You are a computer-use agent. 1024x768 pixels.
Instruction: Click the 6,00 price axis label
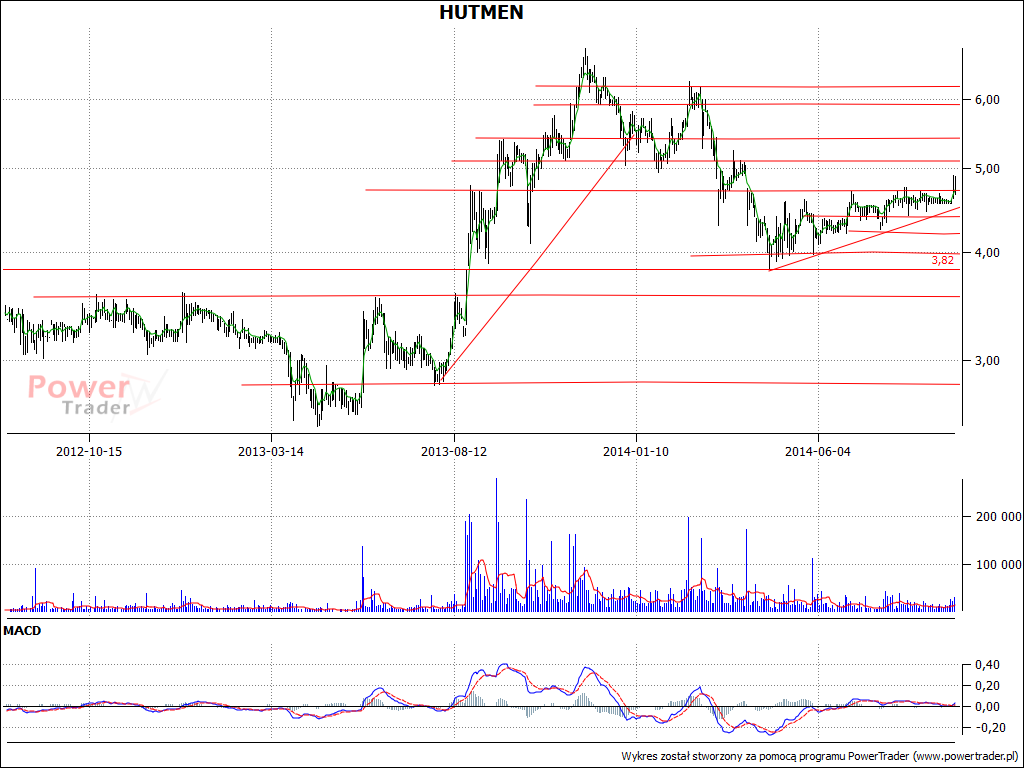987,99
